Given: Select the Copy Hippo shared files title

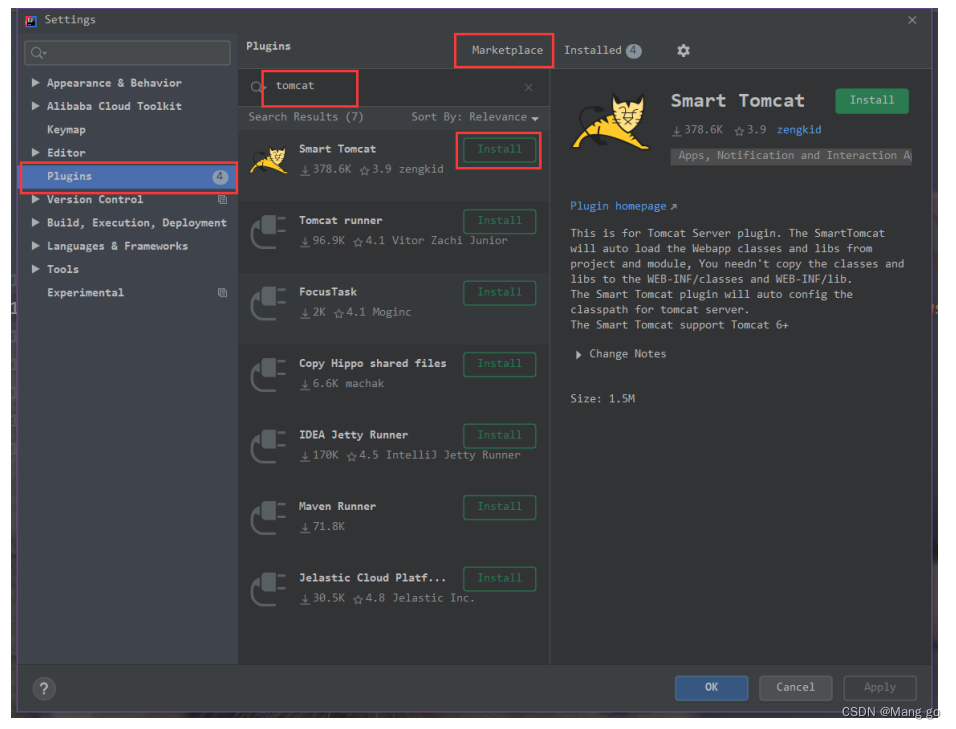Looking at the screenshot, I should click(x=372, y=363).
